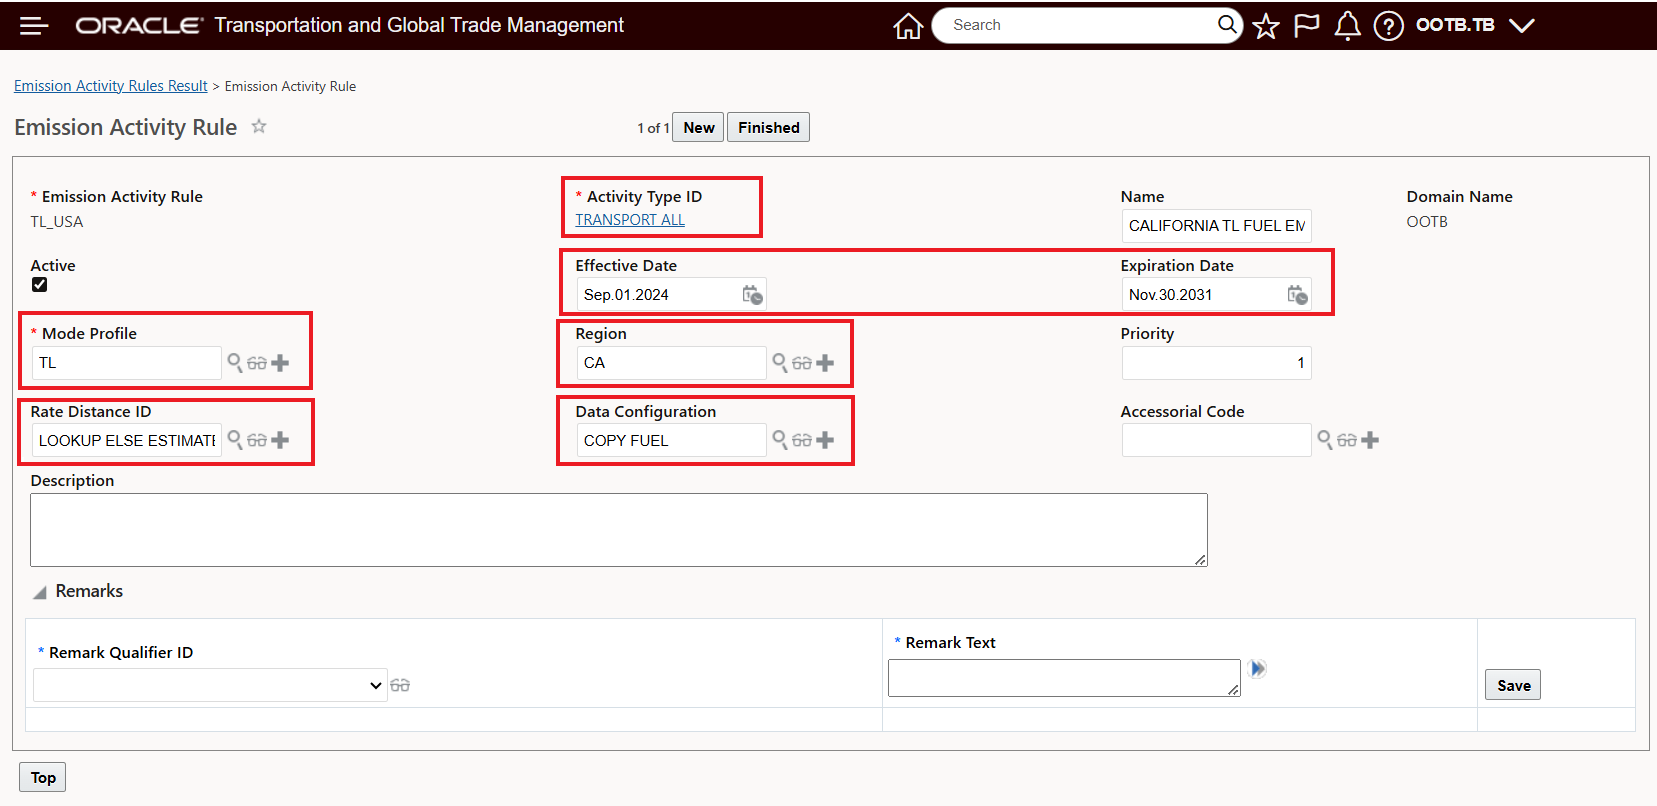The height and width of the screenshot is (806, 1657).
Task: Edit the Effective Date field
Action: pos(660,294)
